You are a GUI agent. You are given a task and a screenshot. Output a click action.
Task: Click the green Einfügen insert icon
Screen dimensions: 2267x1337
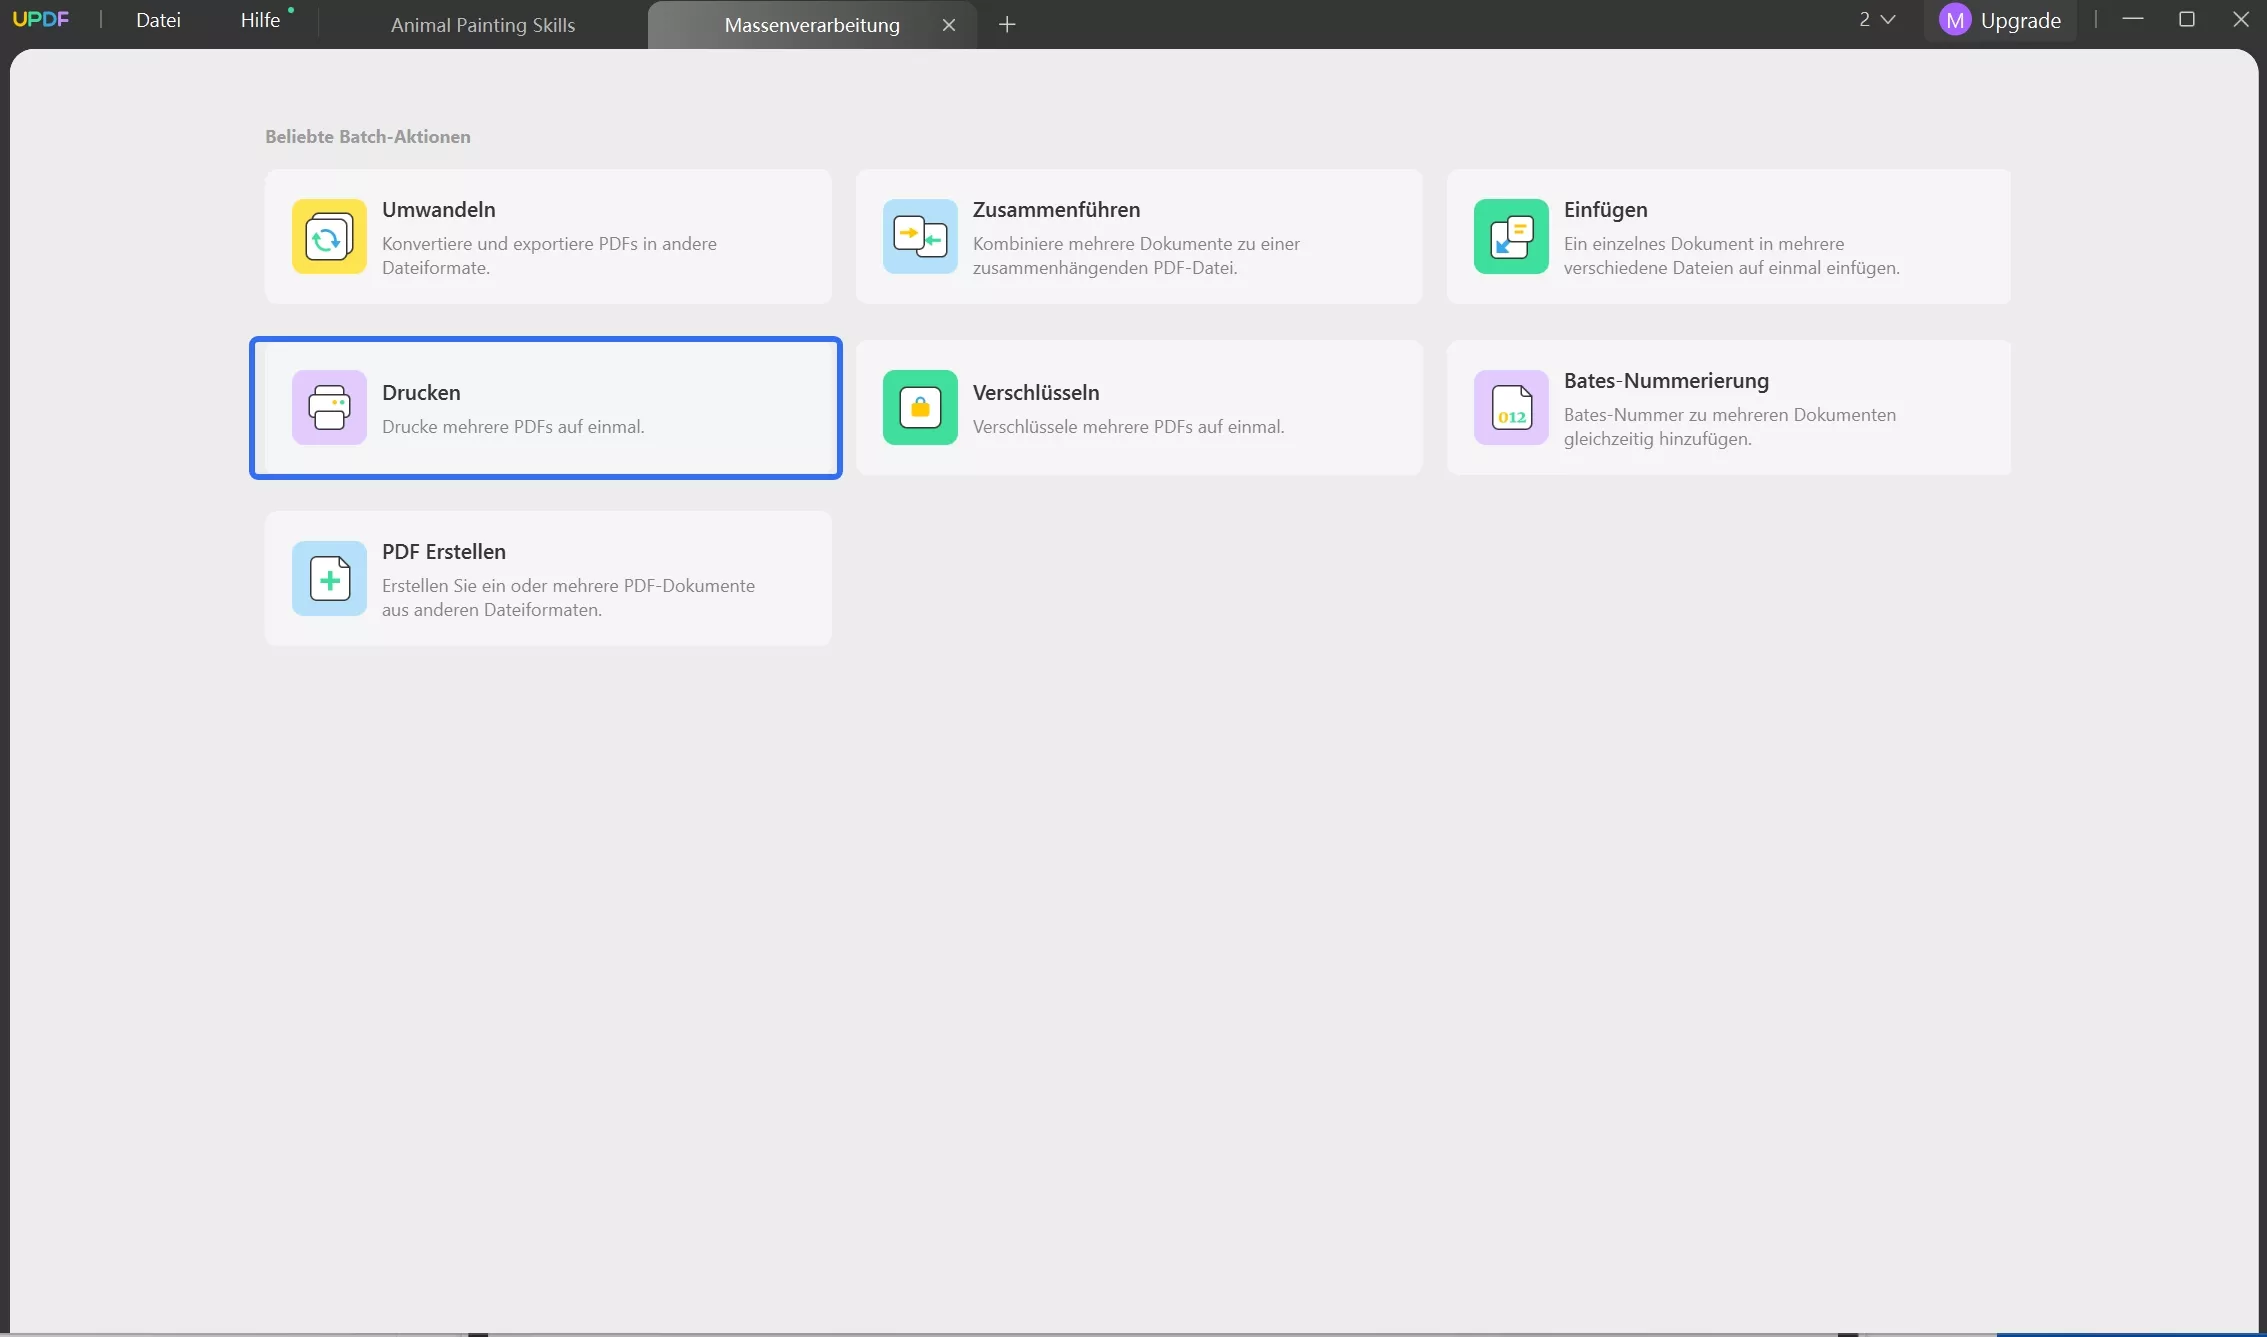pos(1511,237)
